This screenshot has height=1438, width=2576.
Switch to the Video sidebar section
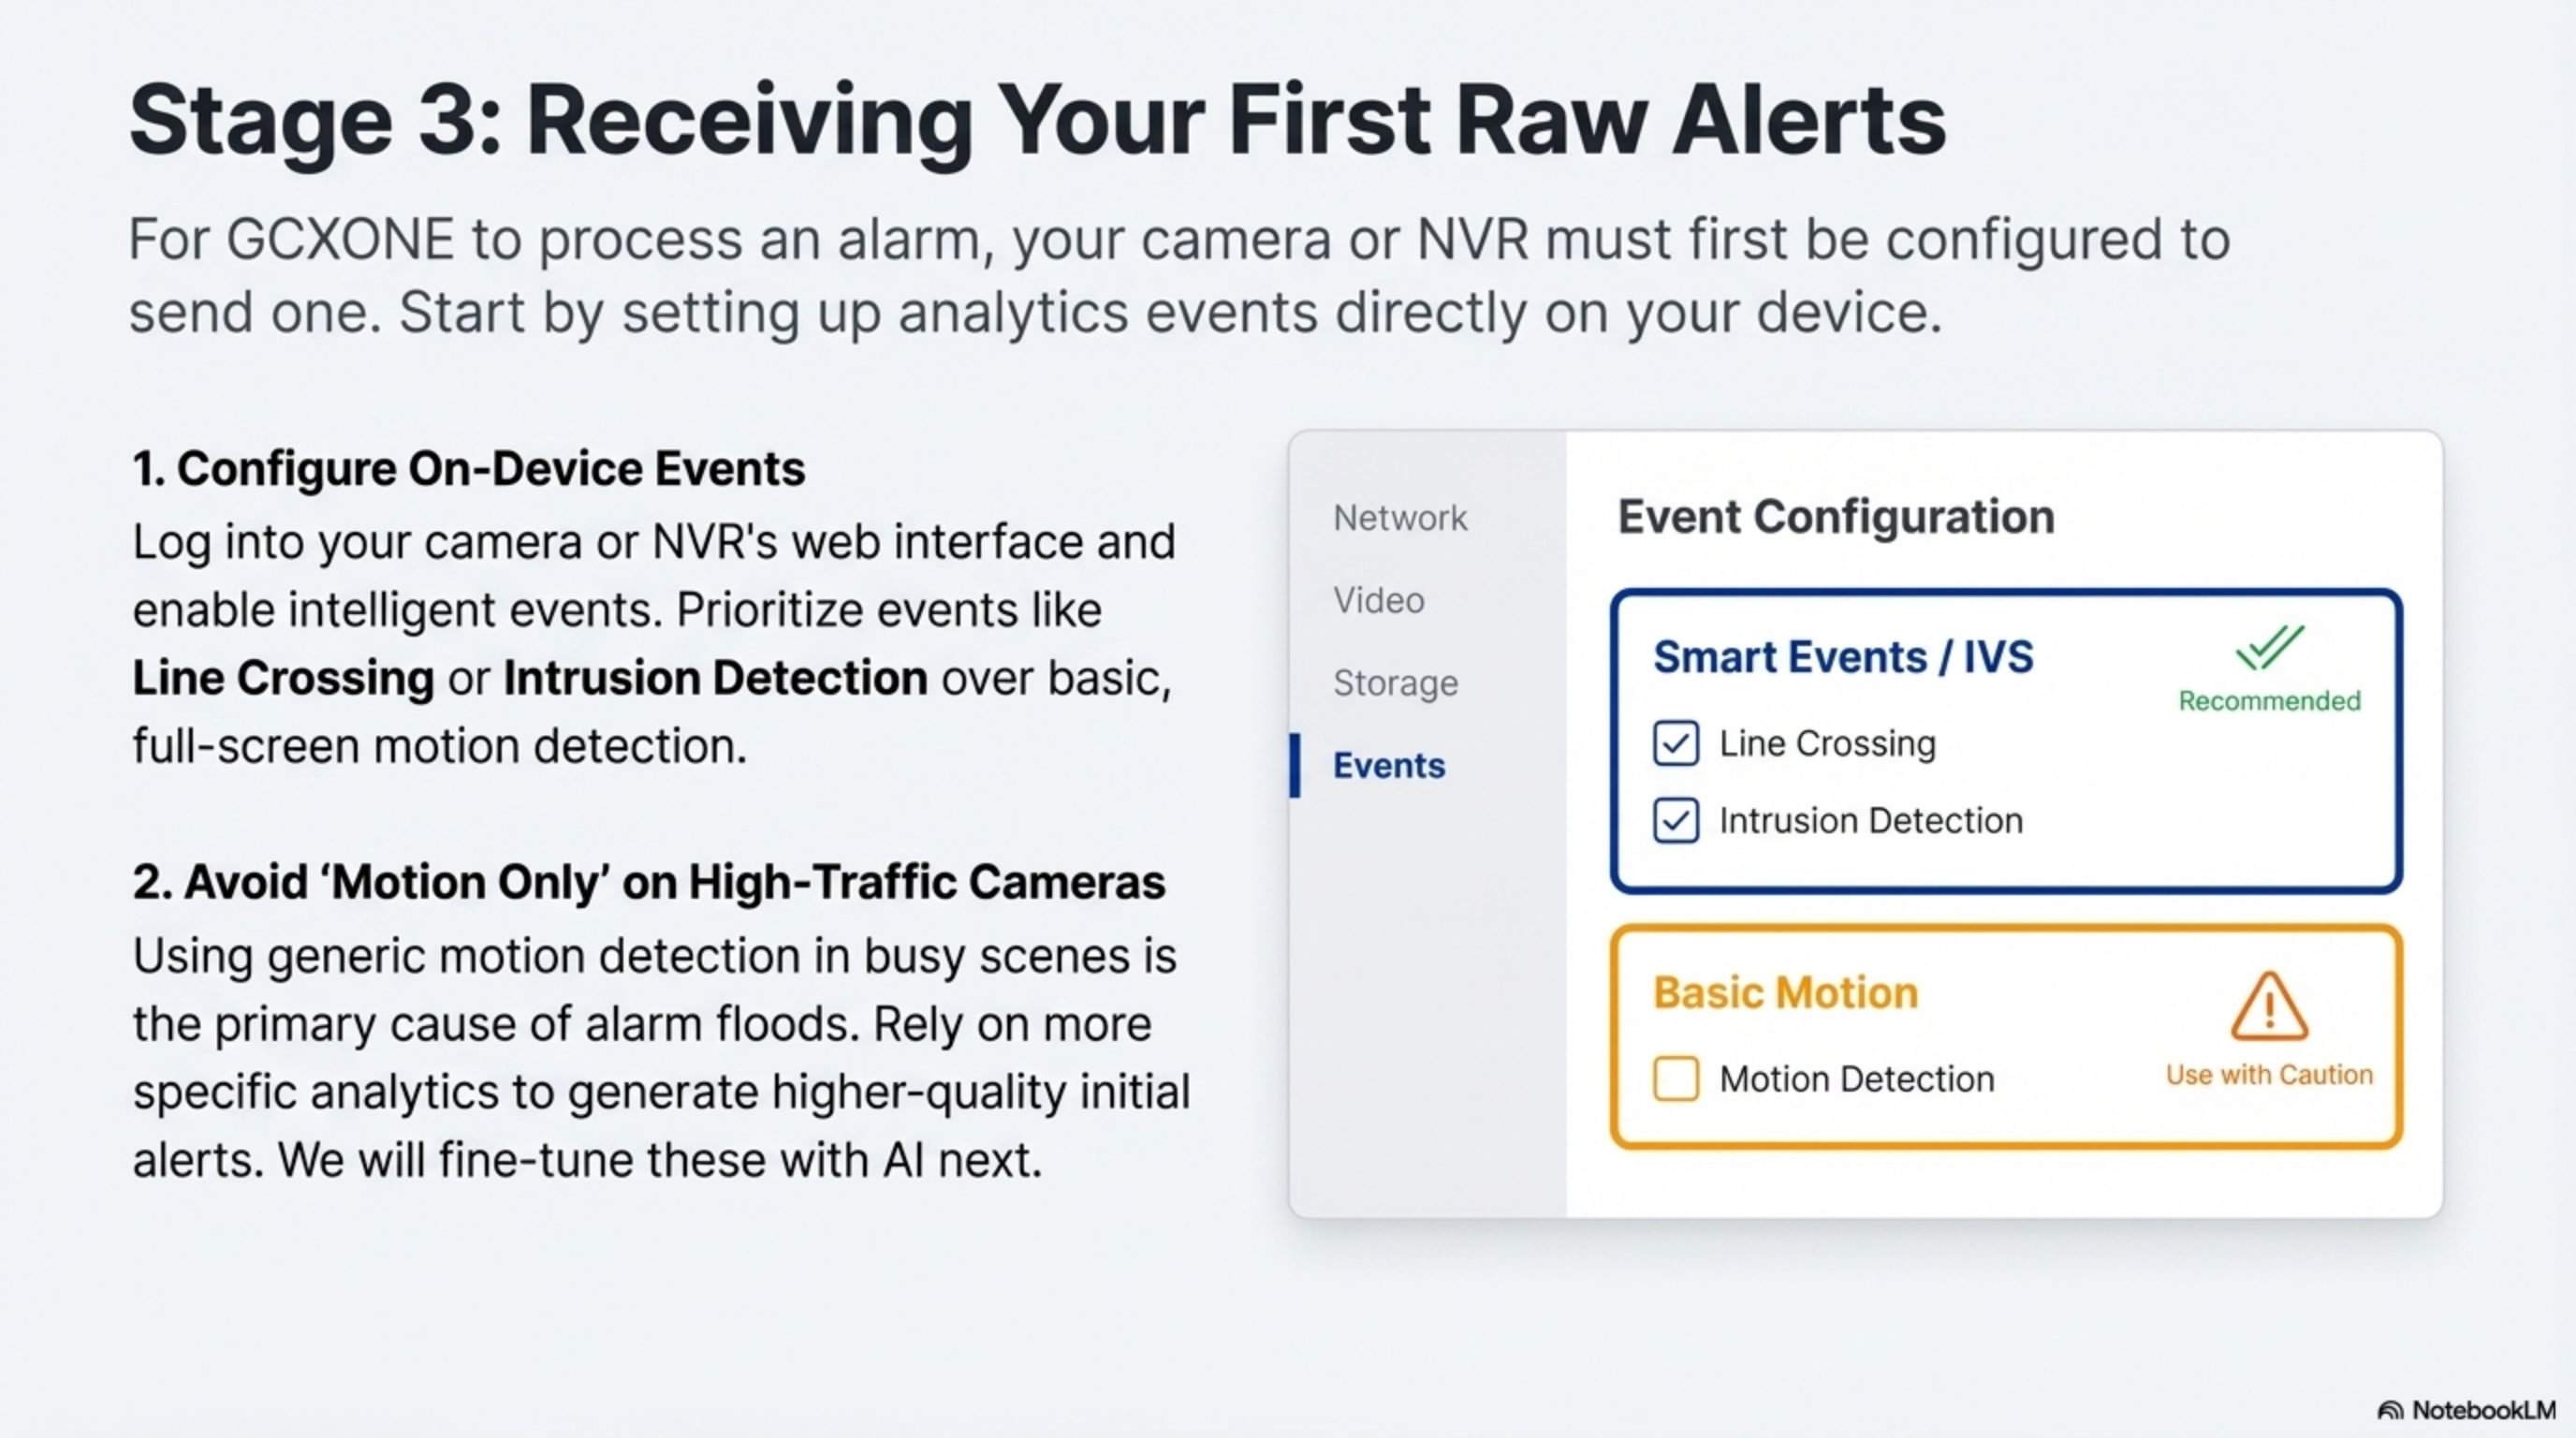pos(1378,600)
